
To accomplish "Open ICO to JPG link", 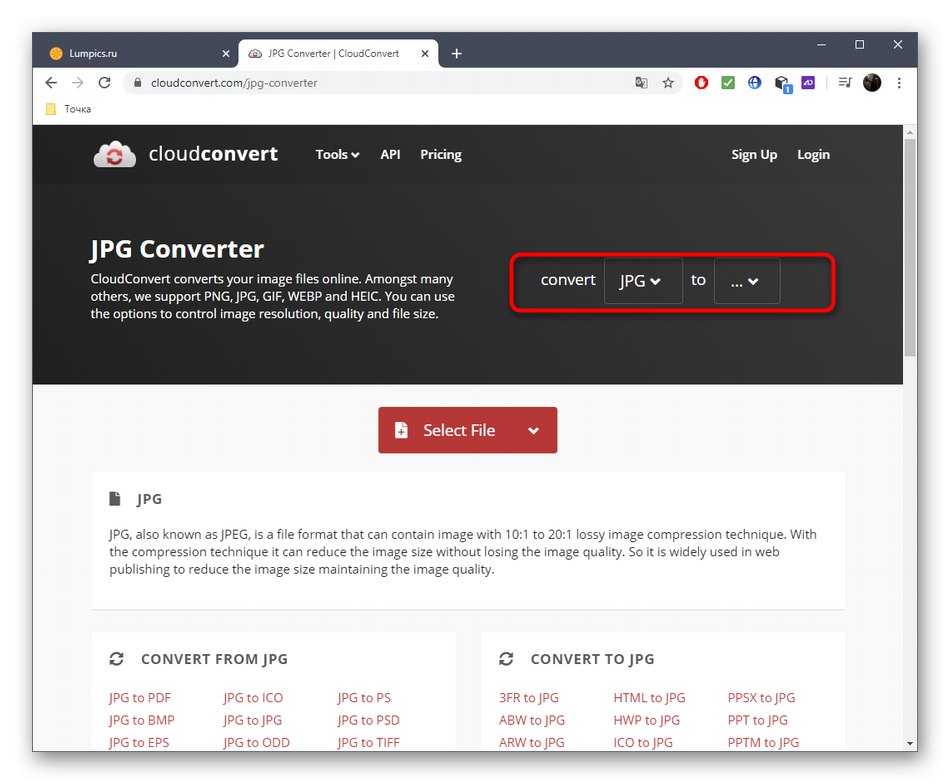I will tap(643, 743).
